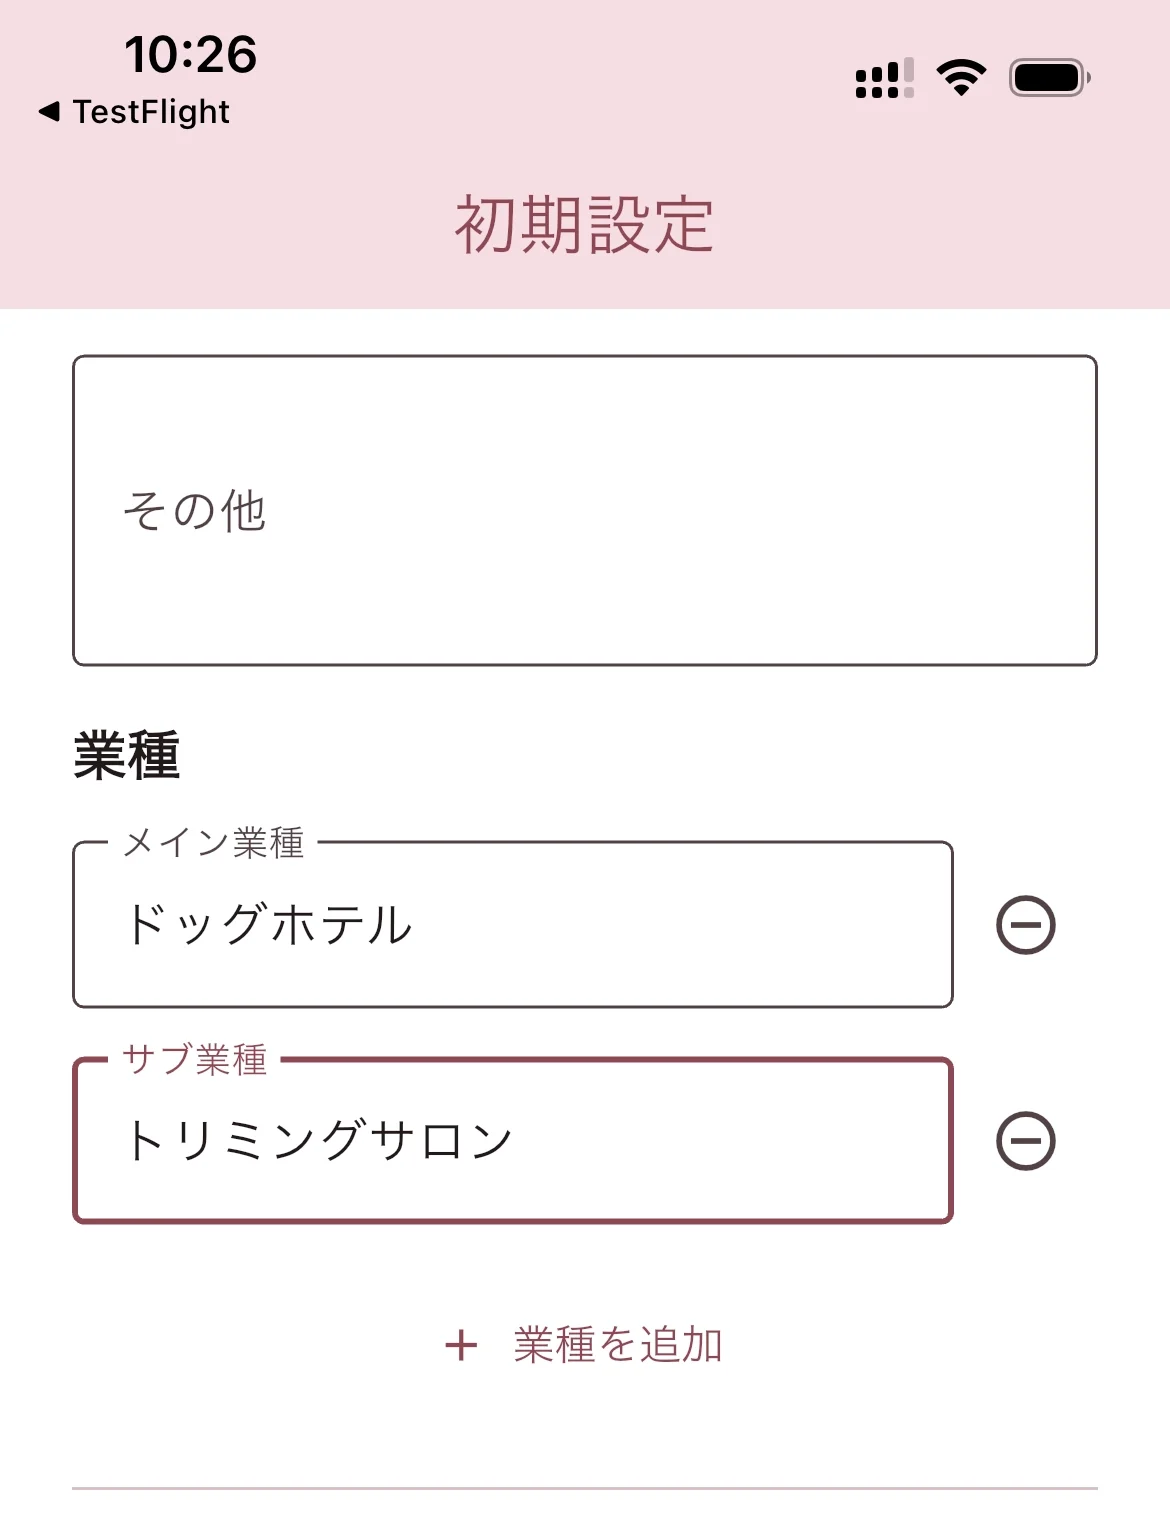Click the サブ業種 floating label
Screen dimensions: 1170x1521
click(x=195, y=1059)
